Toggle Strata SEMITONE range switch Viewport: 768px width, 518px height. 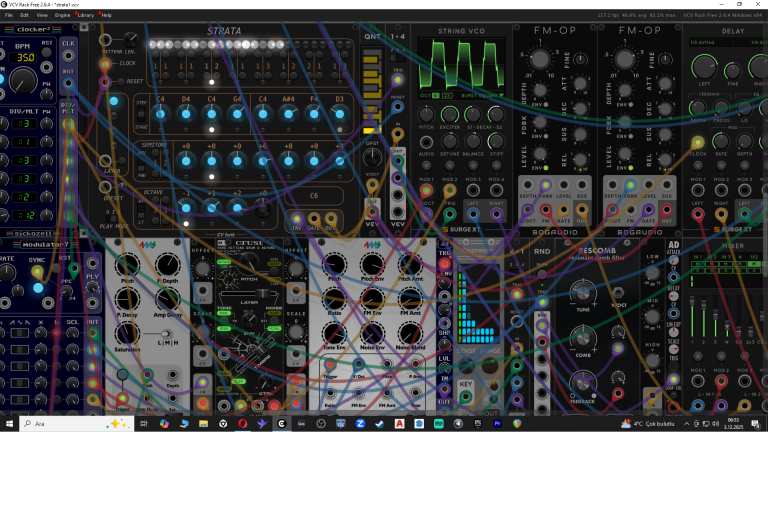pos(142,163)
